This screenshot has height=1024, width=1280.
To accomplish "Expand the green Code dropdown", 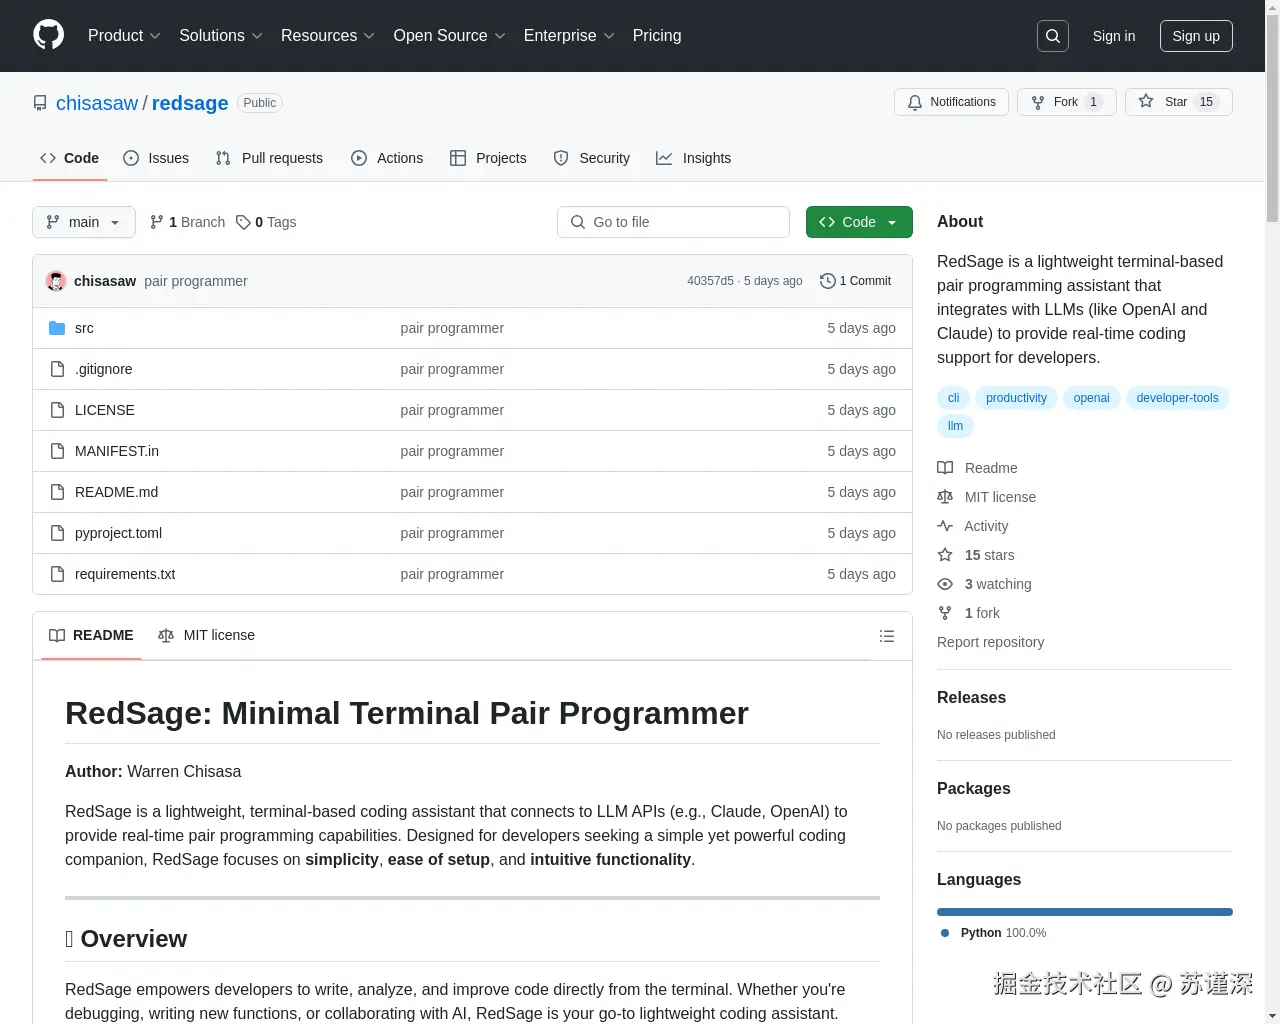I will (x=858, y=222).
